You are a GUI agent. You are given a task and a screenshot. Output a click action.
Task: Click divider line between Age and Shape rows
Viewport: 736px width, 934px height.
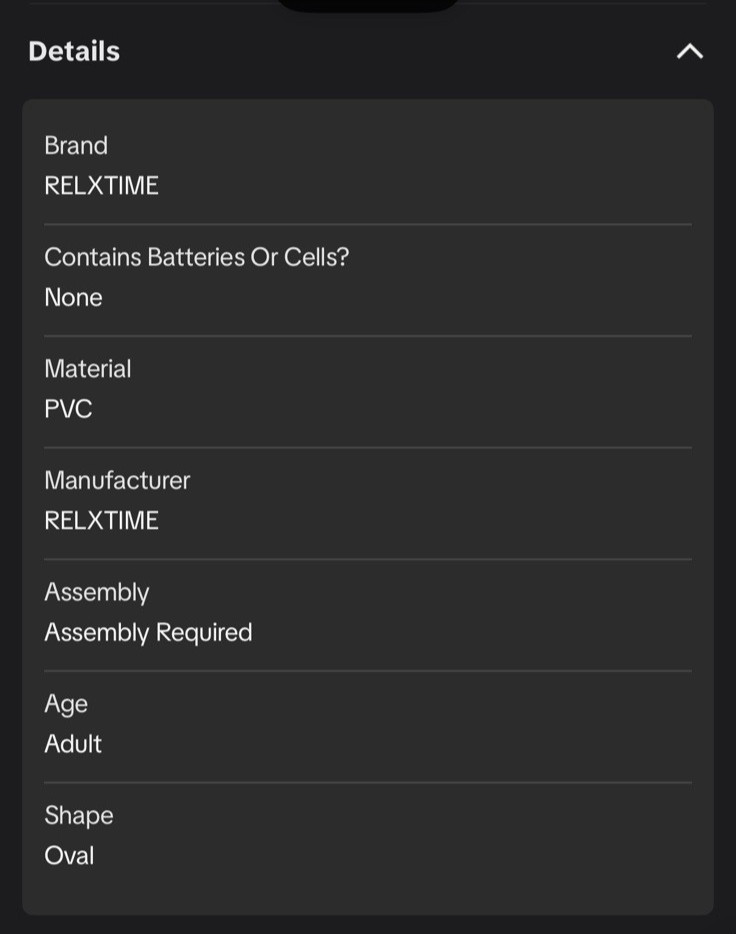367,782
